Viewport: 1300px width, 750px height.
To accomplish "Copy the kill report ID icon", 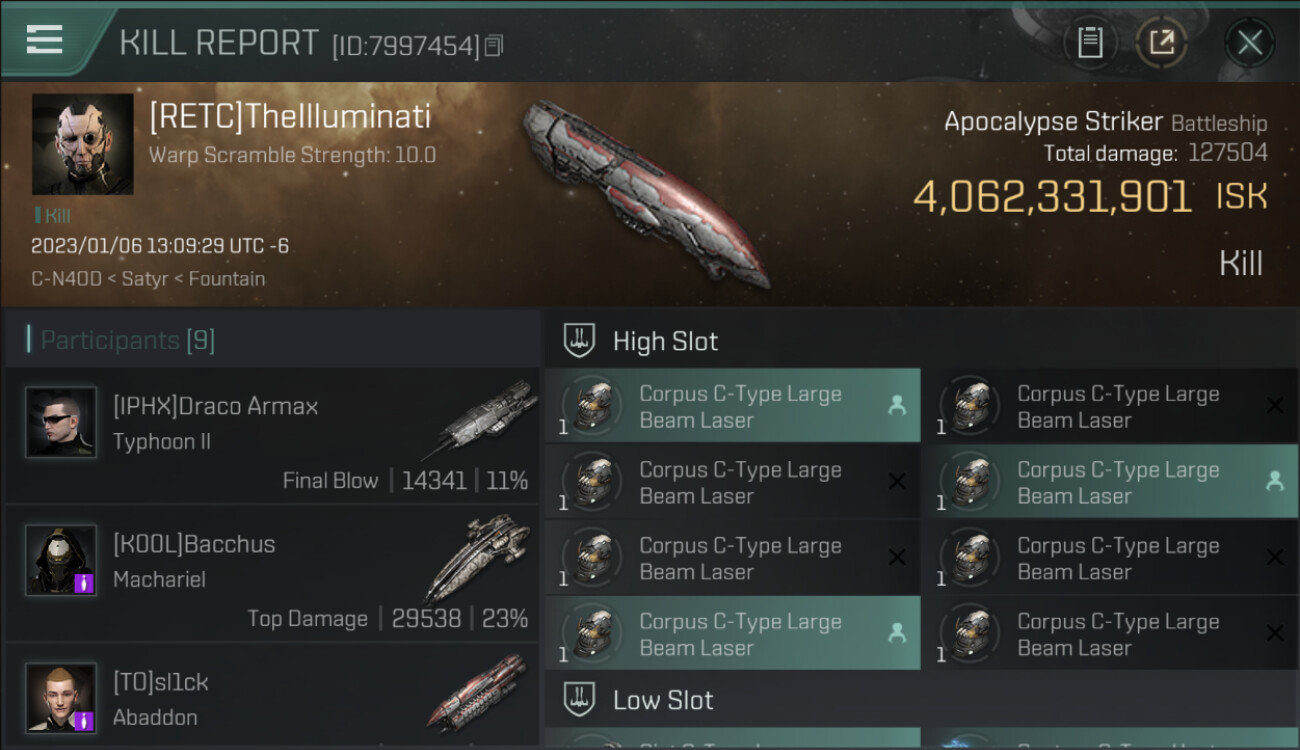I will tap(493, 46).
